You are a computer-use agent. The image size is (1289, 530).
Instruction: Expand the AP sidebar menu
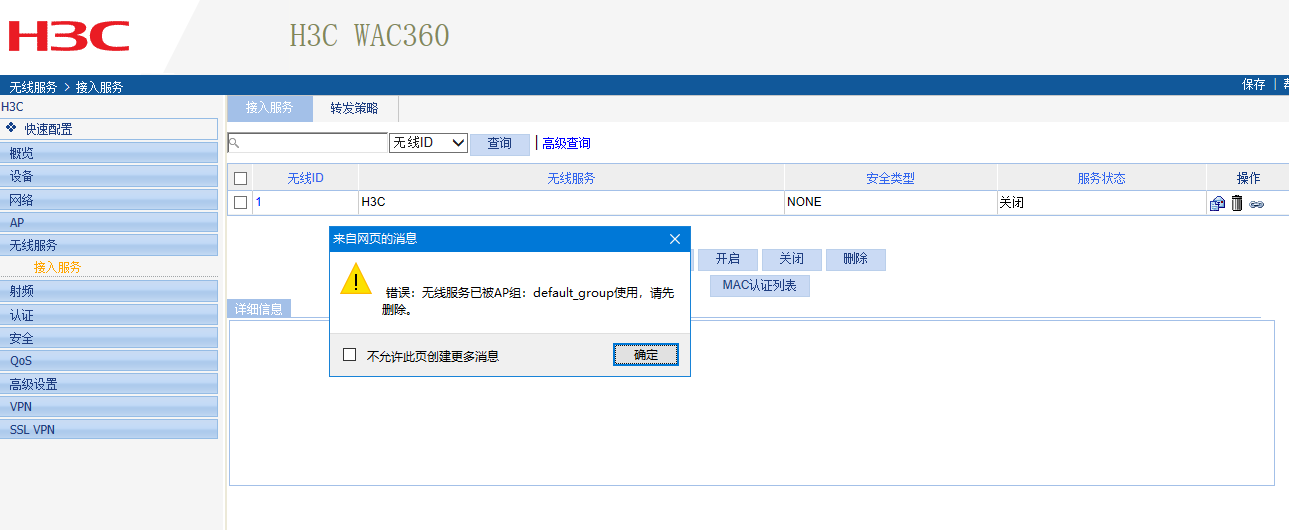(x=109, y=222)
